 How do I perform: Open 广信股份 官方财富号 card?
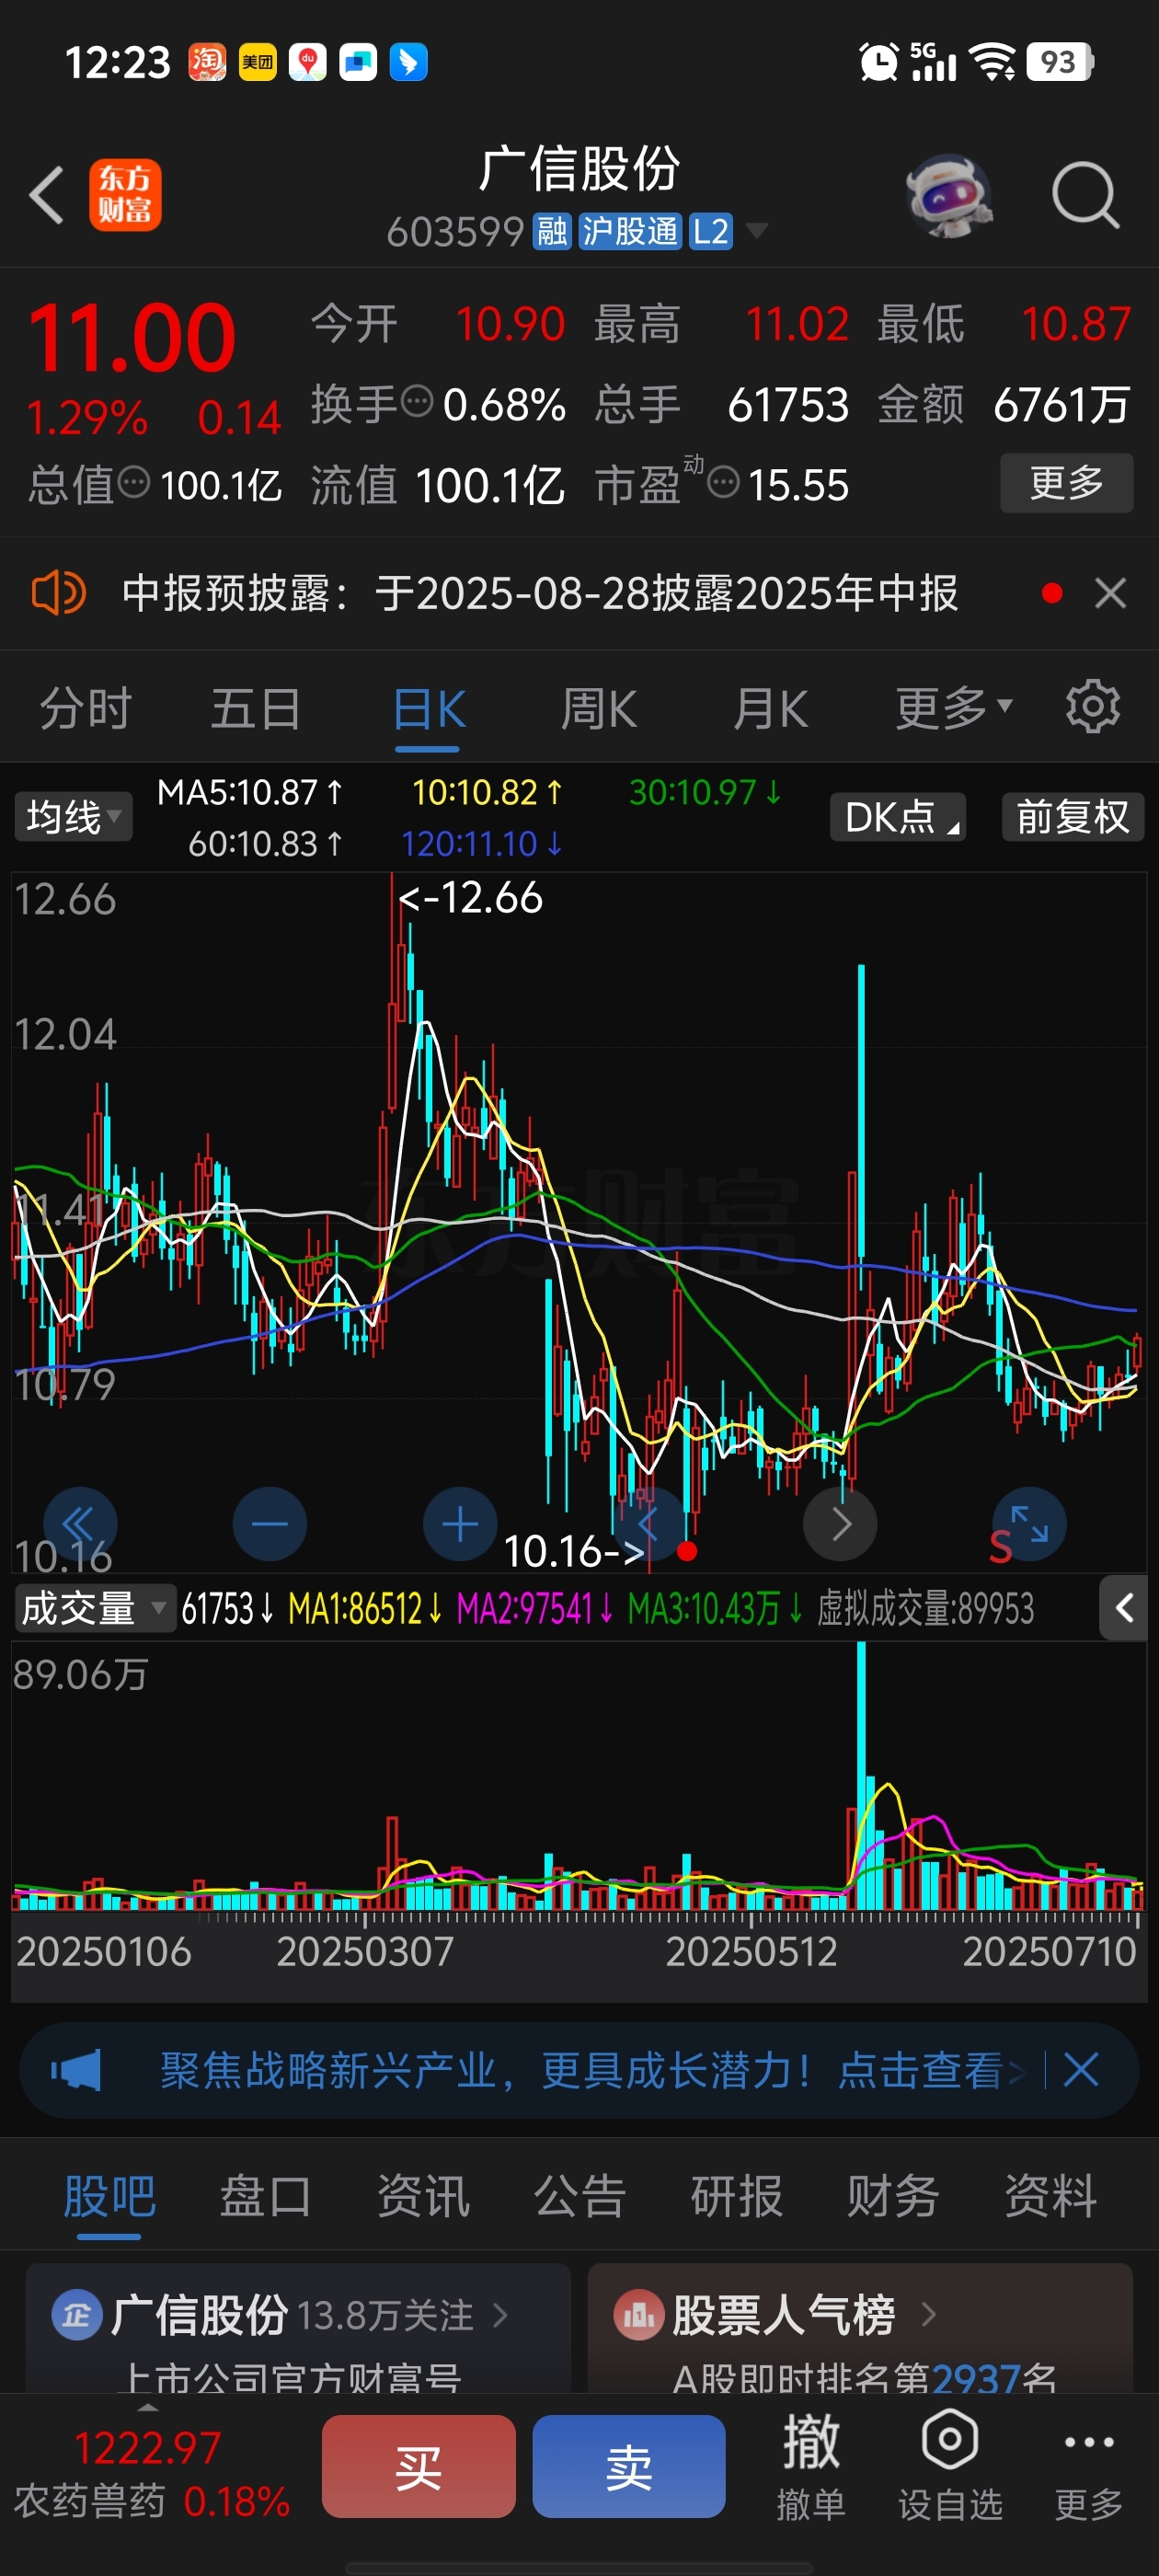(x=298, y=2329)
